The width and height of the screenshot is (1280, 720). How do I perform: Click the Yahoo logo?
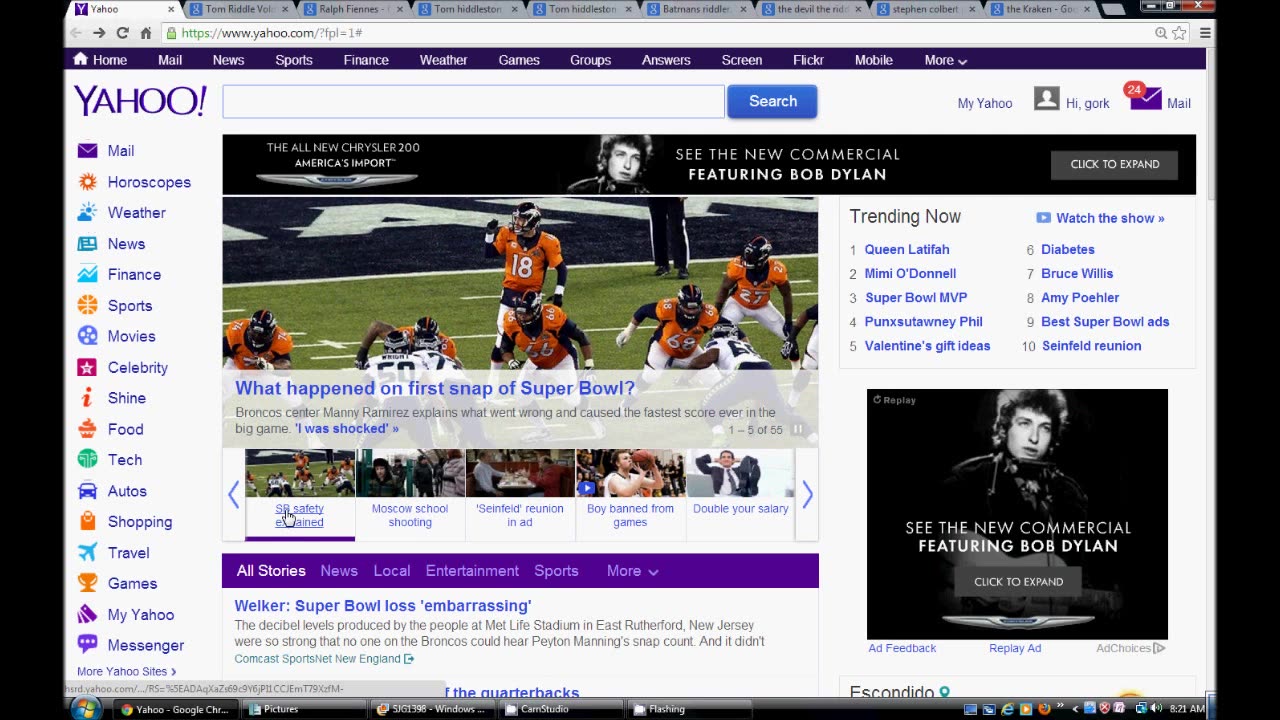(x=140, y=101)
